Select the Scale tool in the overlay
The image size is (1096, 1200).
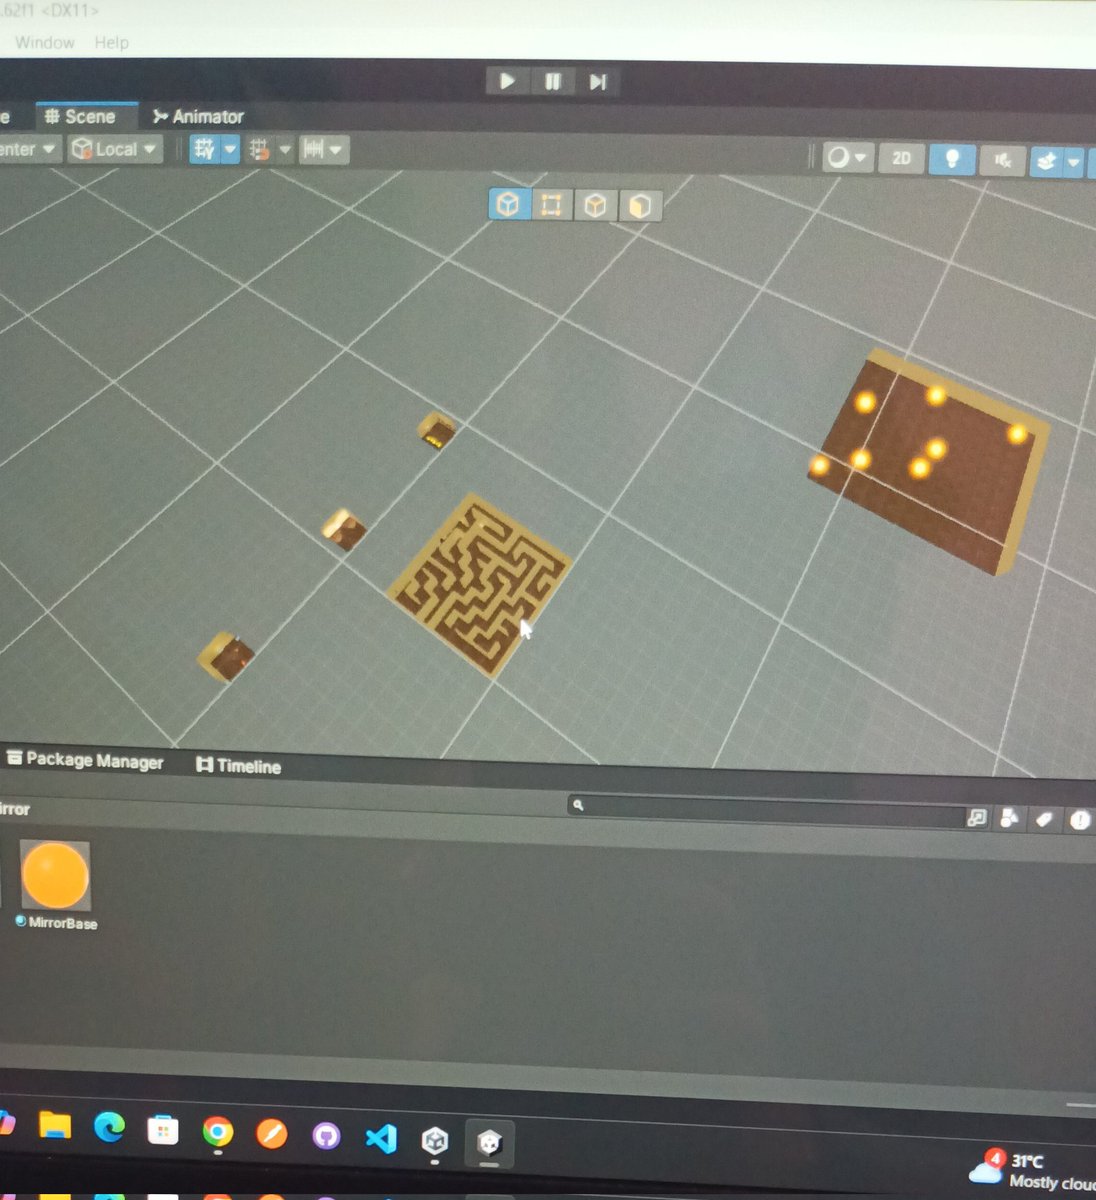click(x=639, y=204)
